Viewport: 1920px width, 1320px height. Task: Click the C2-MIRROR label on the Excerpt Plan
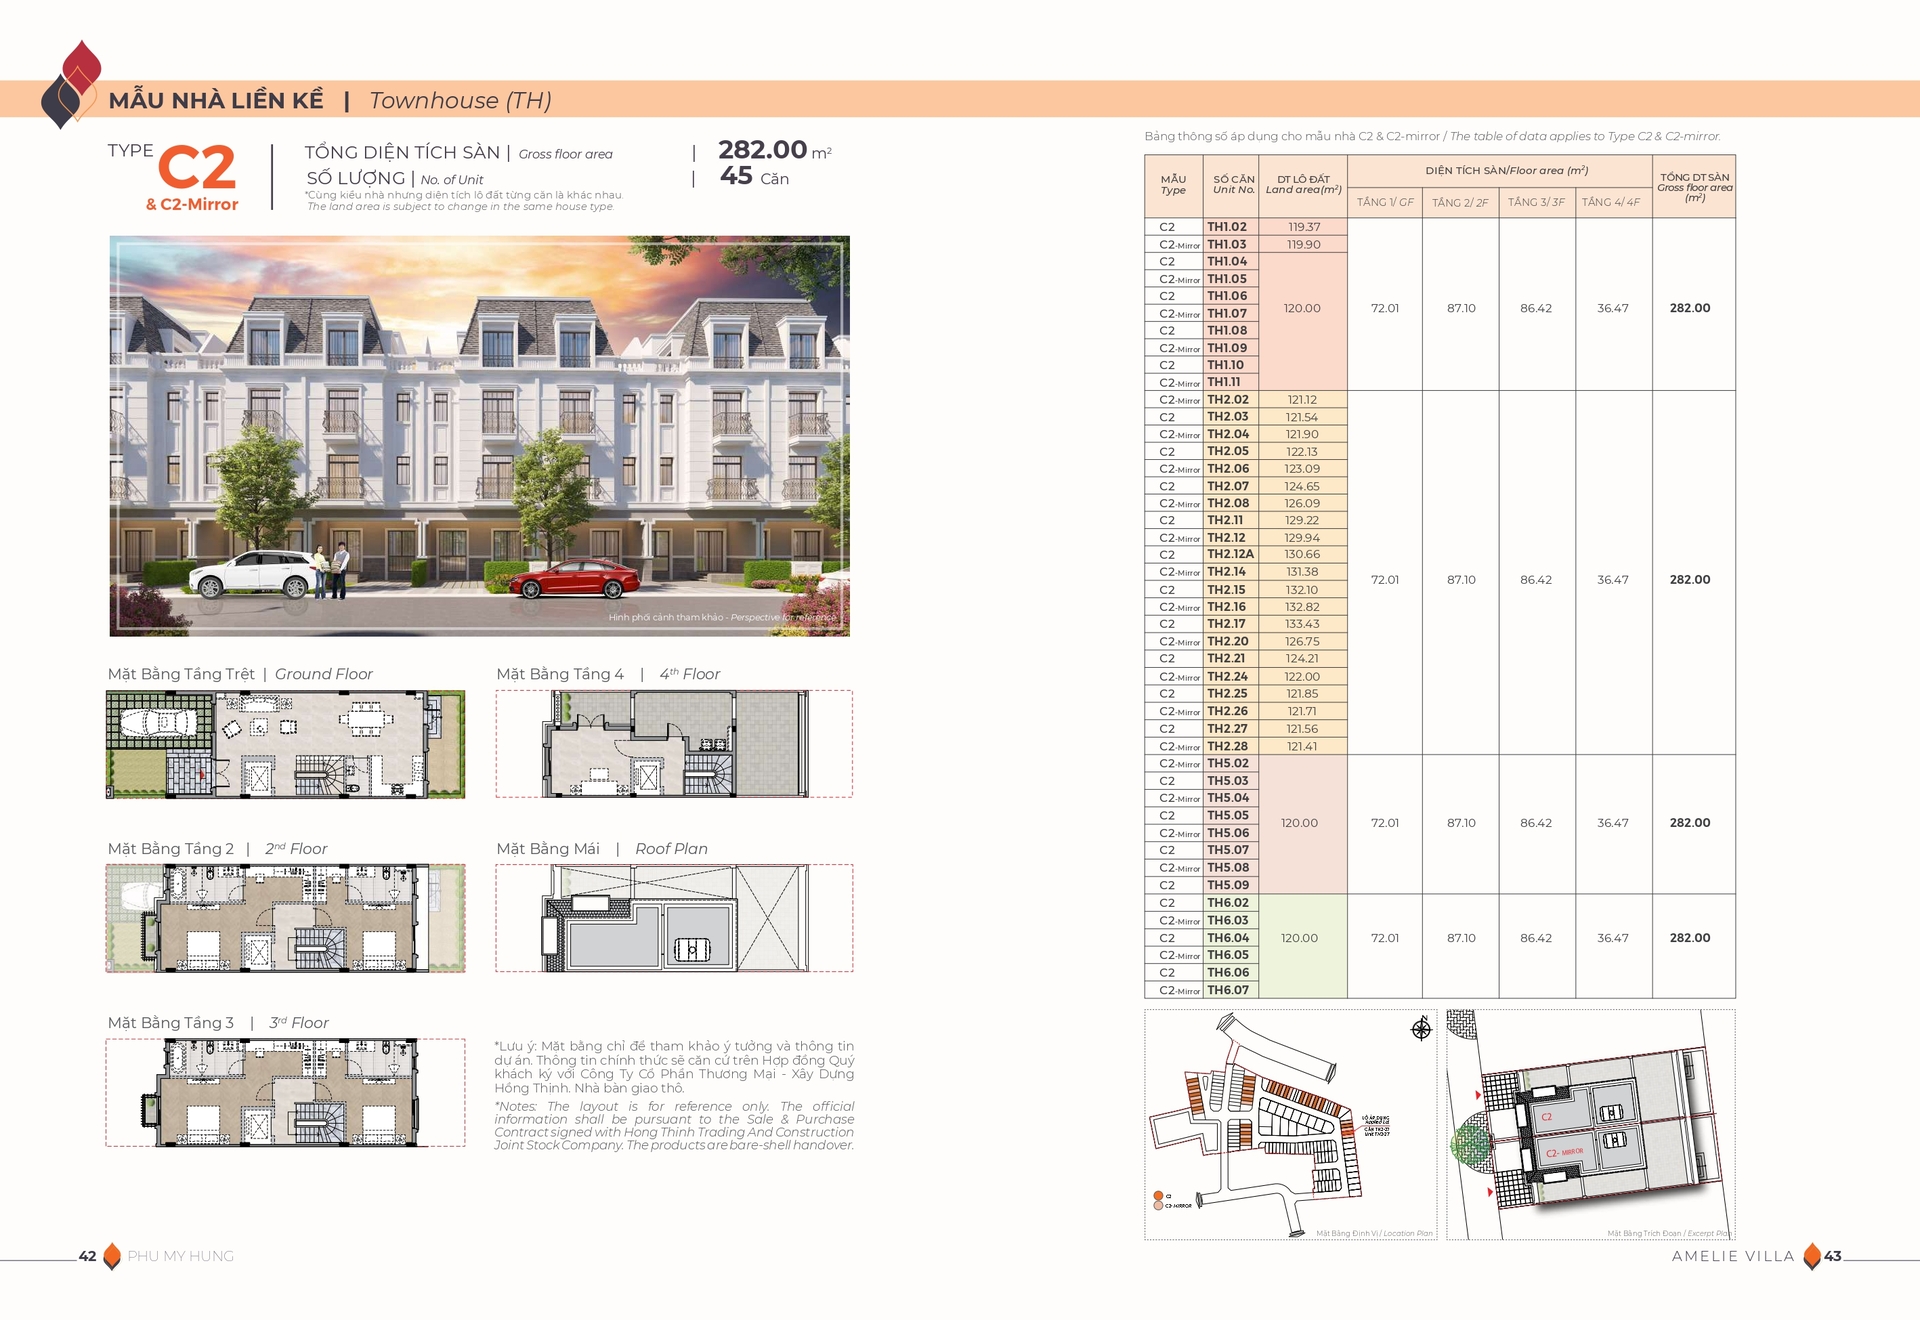pyautogui.click(x=1564, y=1152)
